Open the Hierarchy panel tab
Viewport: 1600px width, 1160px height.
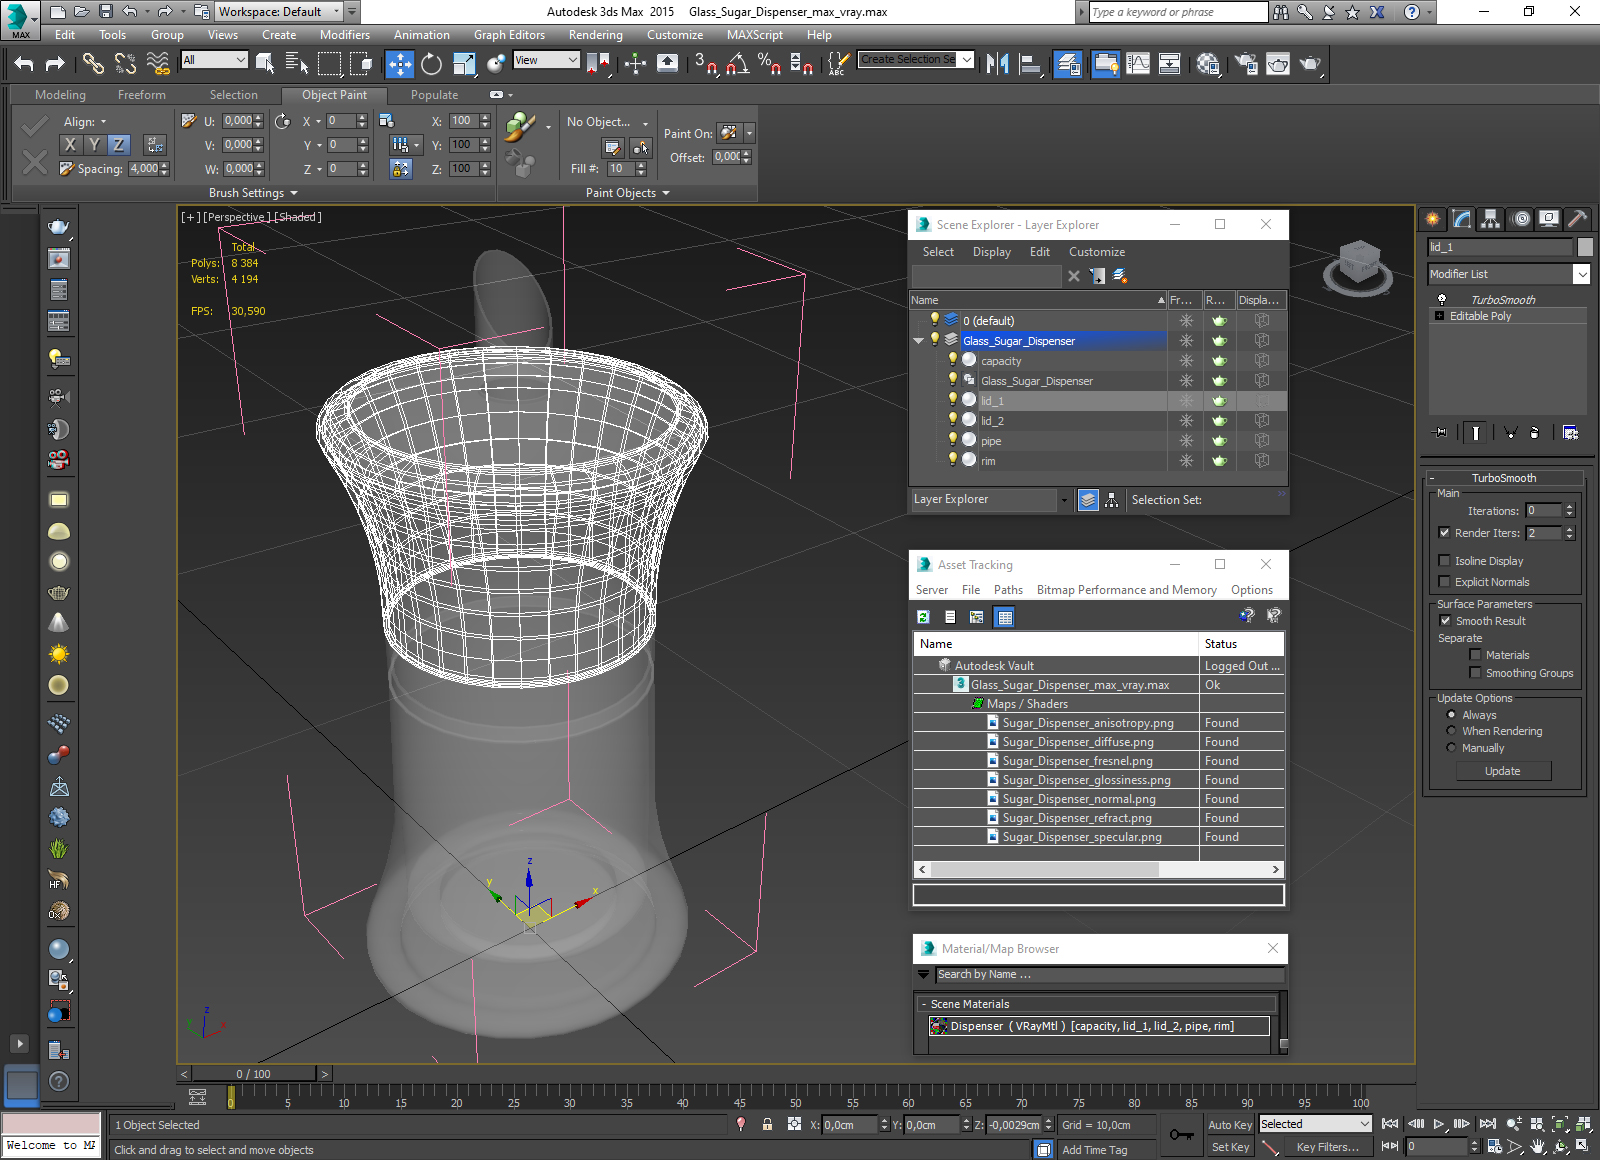click(x=1491, y=218)
